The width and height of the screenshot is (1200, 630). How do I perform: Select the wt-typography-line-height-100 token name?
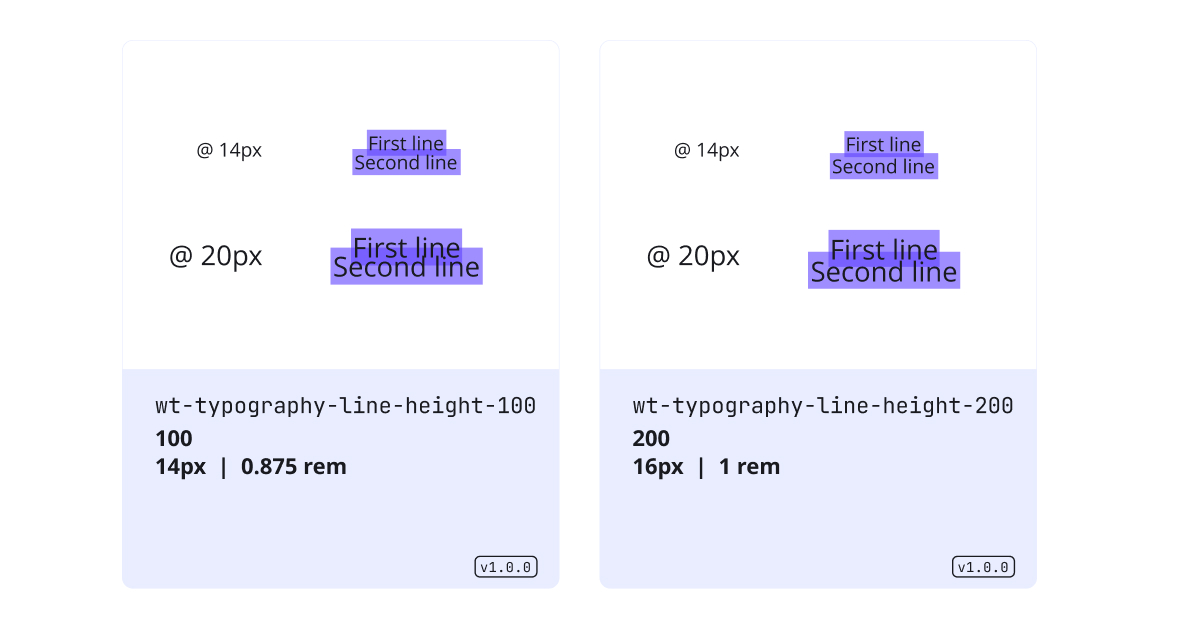point(346,406)
